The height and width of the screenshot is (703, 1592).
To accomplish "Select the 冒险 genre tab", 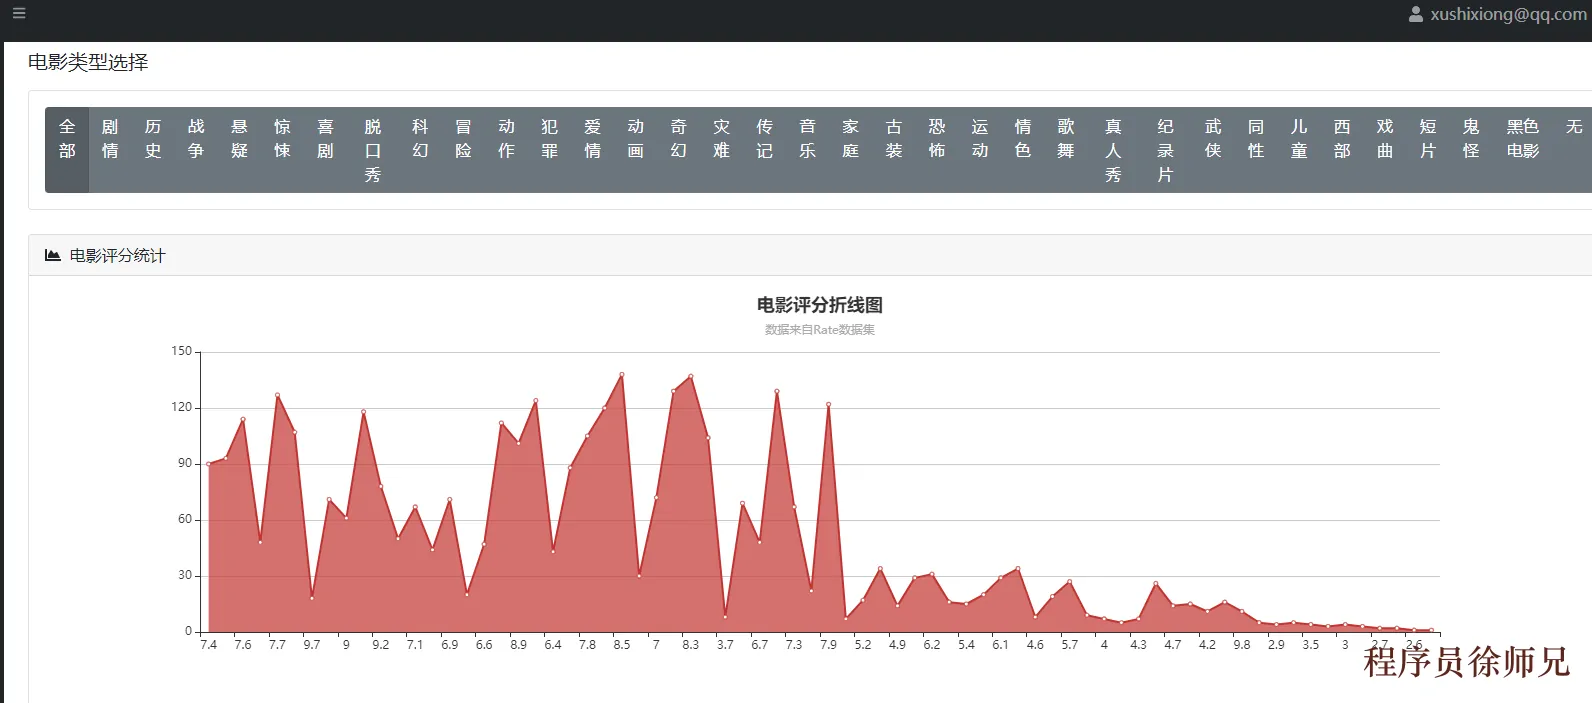I will [463, 150].
